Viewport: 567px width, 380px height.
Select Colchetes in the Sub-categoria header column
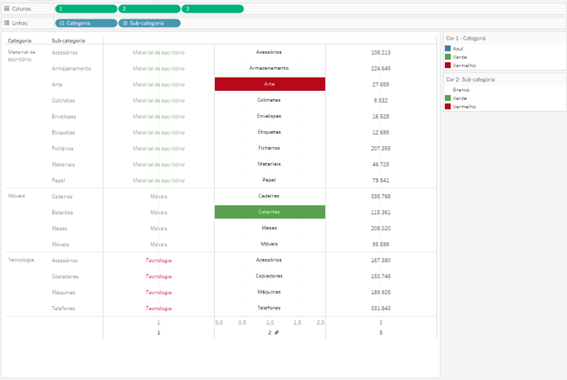click(63, 101)
